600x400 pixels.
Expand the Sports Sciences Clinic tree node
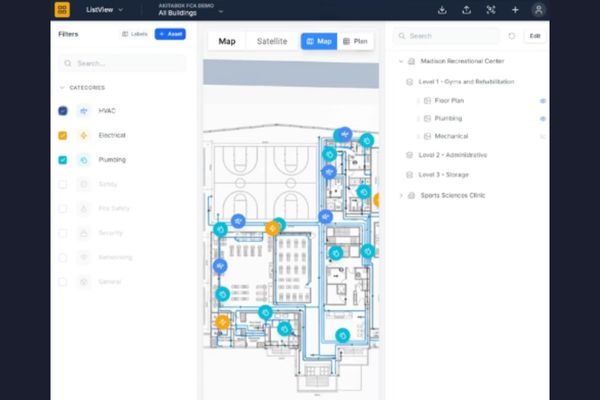click(x=401, y=195)
